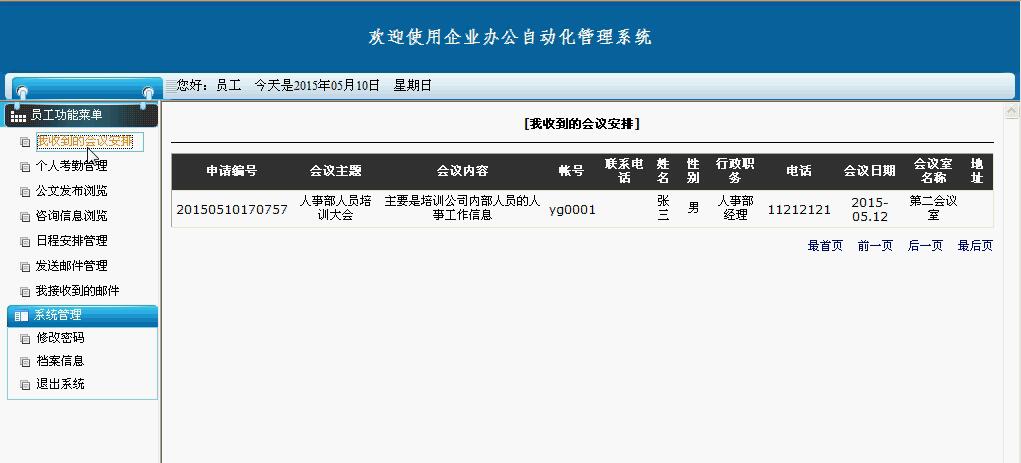
Task: Go to 最后页 last page link
Action: coord(975,246)
